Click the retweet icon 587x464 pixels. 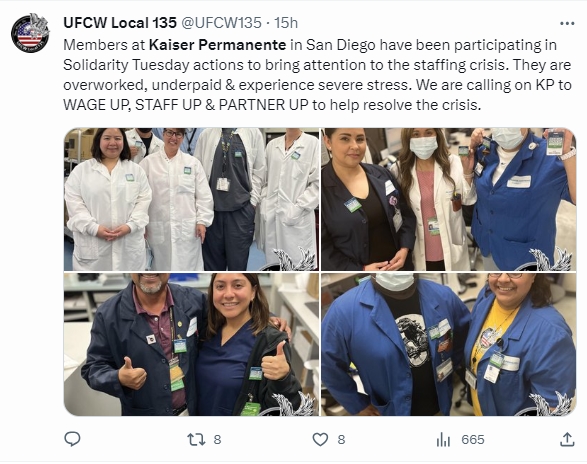[196, 439]
